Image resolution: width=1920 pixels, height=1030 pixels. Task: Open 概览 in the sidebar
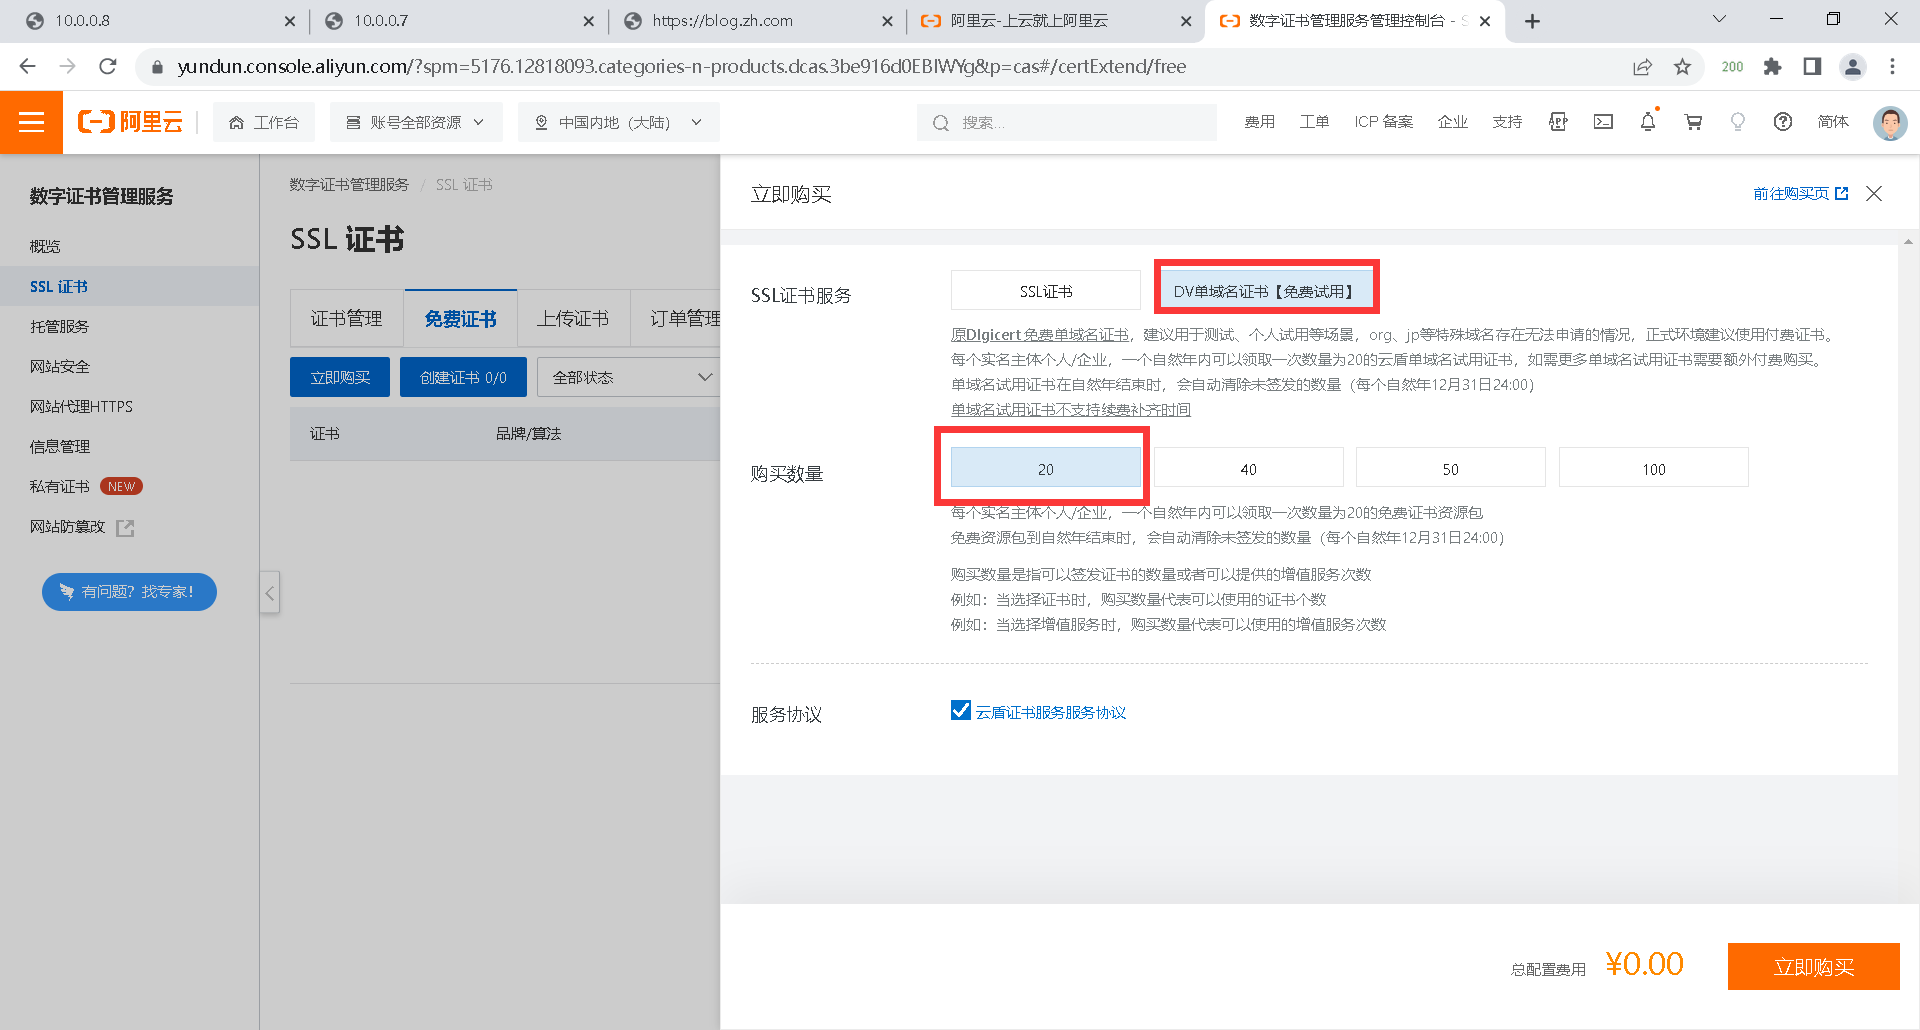(x=45, y=246)
